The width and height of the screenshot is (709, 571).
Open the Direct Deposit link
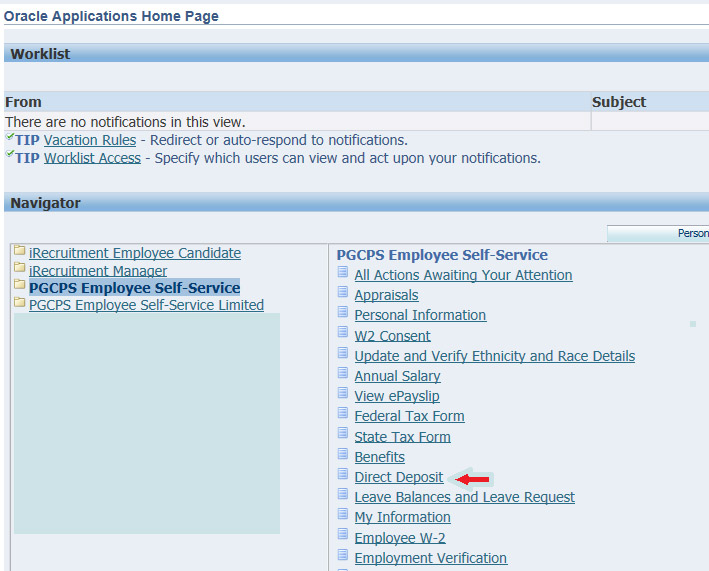click(398, 477)
